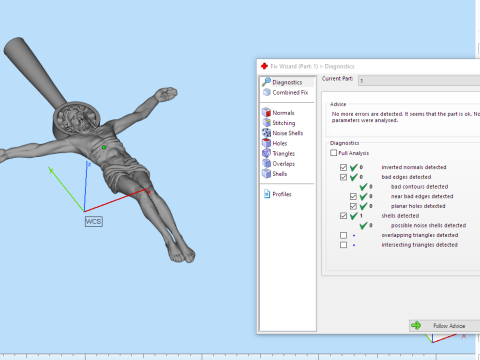Switch to the Diagnostics menu item

[x=287, y=82]
